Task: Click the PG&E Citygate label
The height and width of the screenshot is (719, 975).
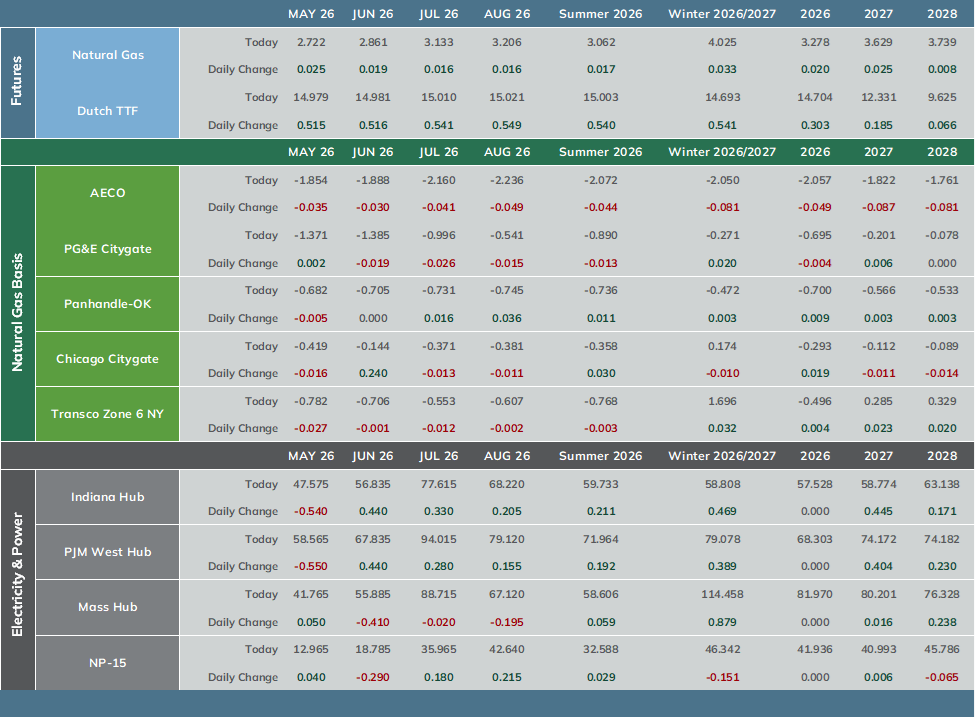Action: [x=108, y=249]
